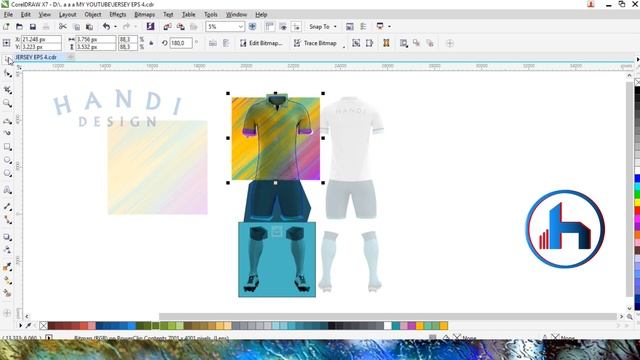The width and height of the screenshot is (640, 360).
Task: Click the No Color swatch in palette
Action: [44, 325]
